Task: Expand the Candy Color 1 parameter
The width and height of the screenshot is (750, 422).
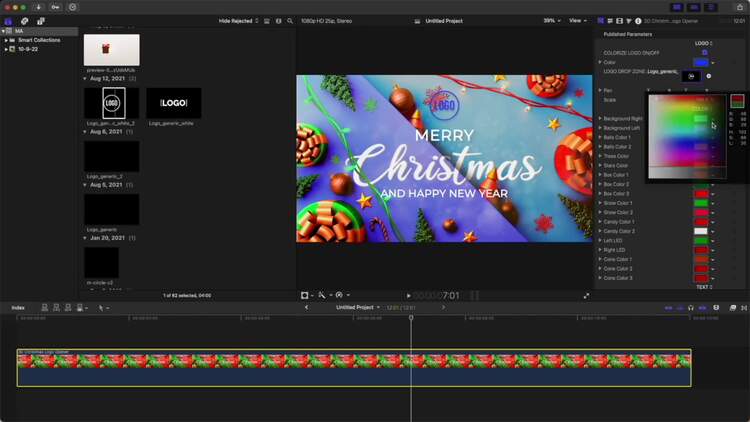Action: tap(600, 222)
